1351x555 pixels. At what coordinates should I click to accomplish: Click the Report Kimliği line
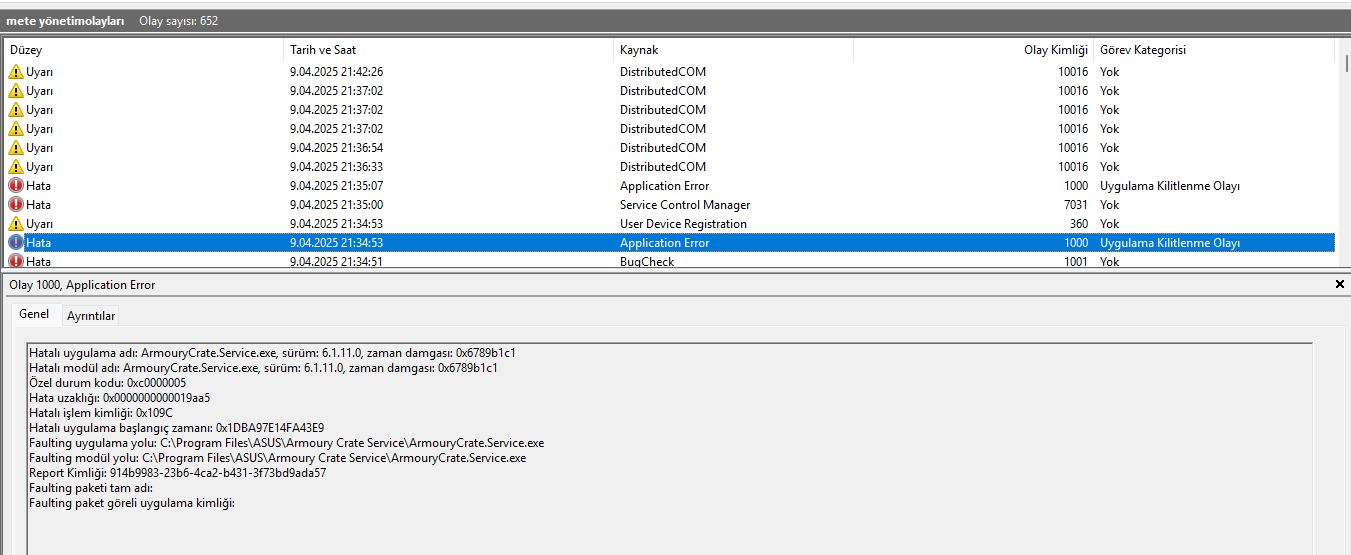[x=177, y=473]
